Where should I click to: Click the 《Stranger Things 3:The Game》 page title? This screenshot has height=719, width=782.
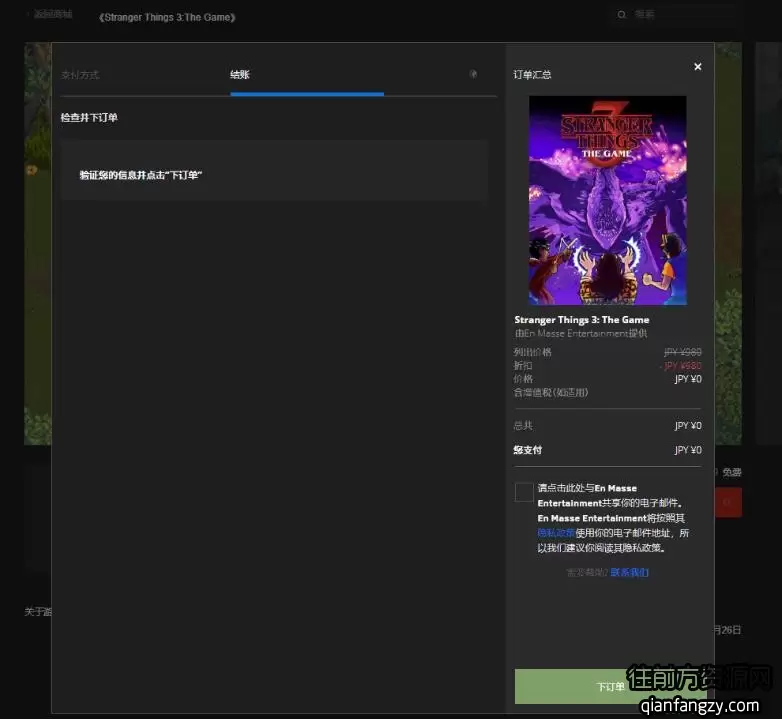coord(167,17)
